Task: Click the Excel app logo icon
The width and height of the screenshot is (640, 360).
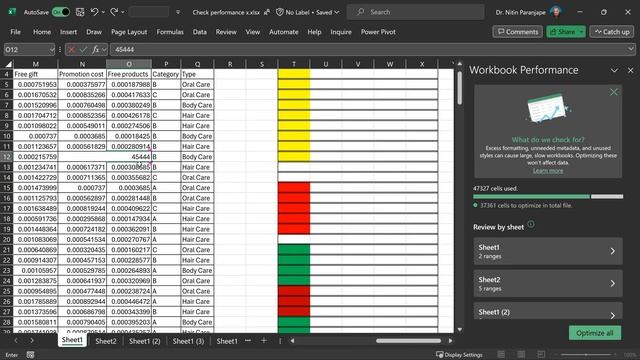Action: [12, 12]
